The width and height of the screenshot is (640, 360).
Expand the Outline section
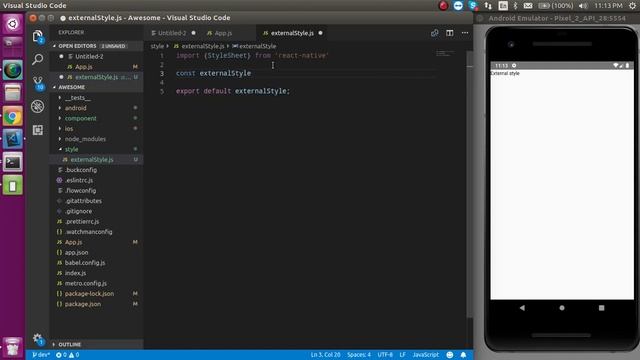[x=96, y=344]
